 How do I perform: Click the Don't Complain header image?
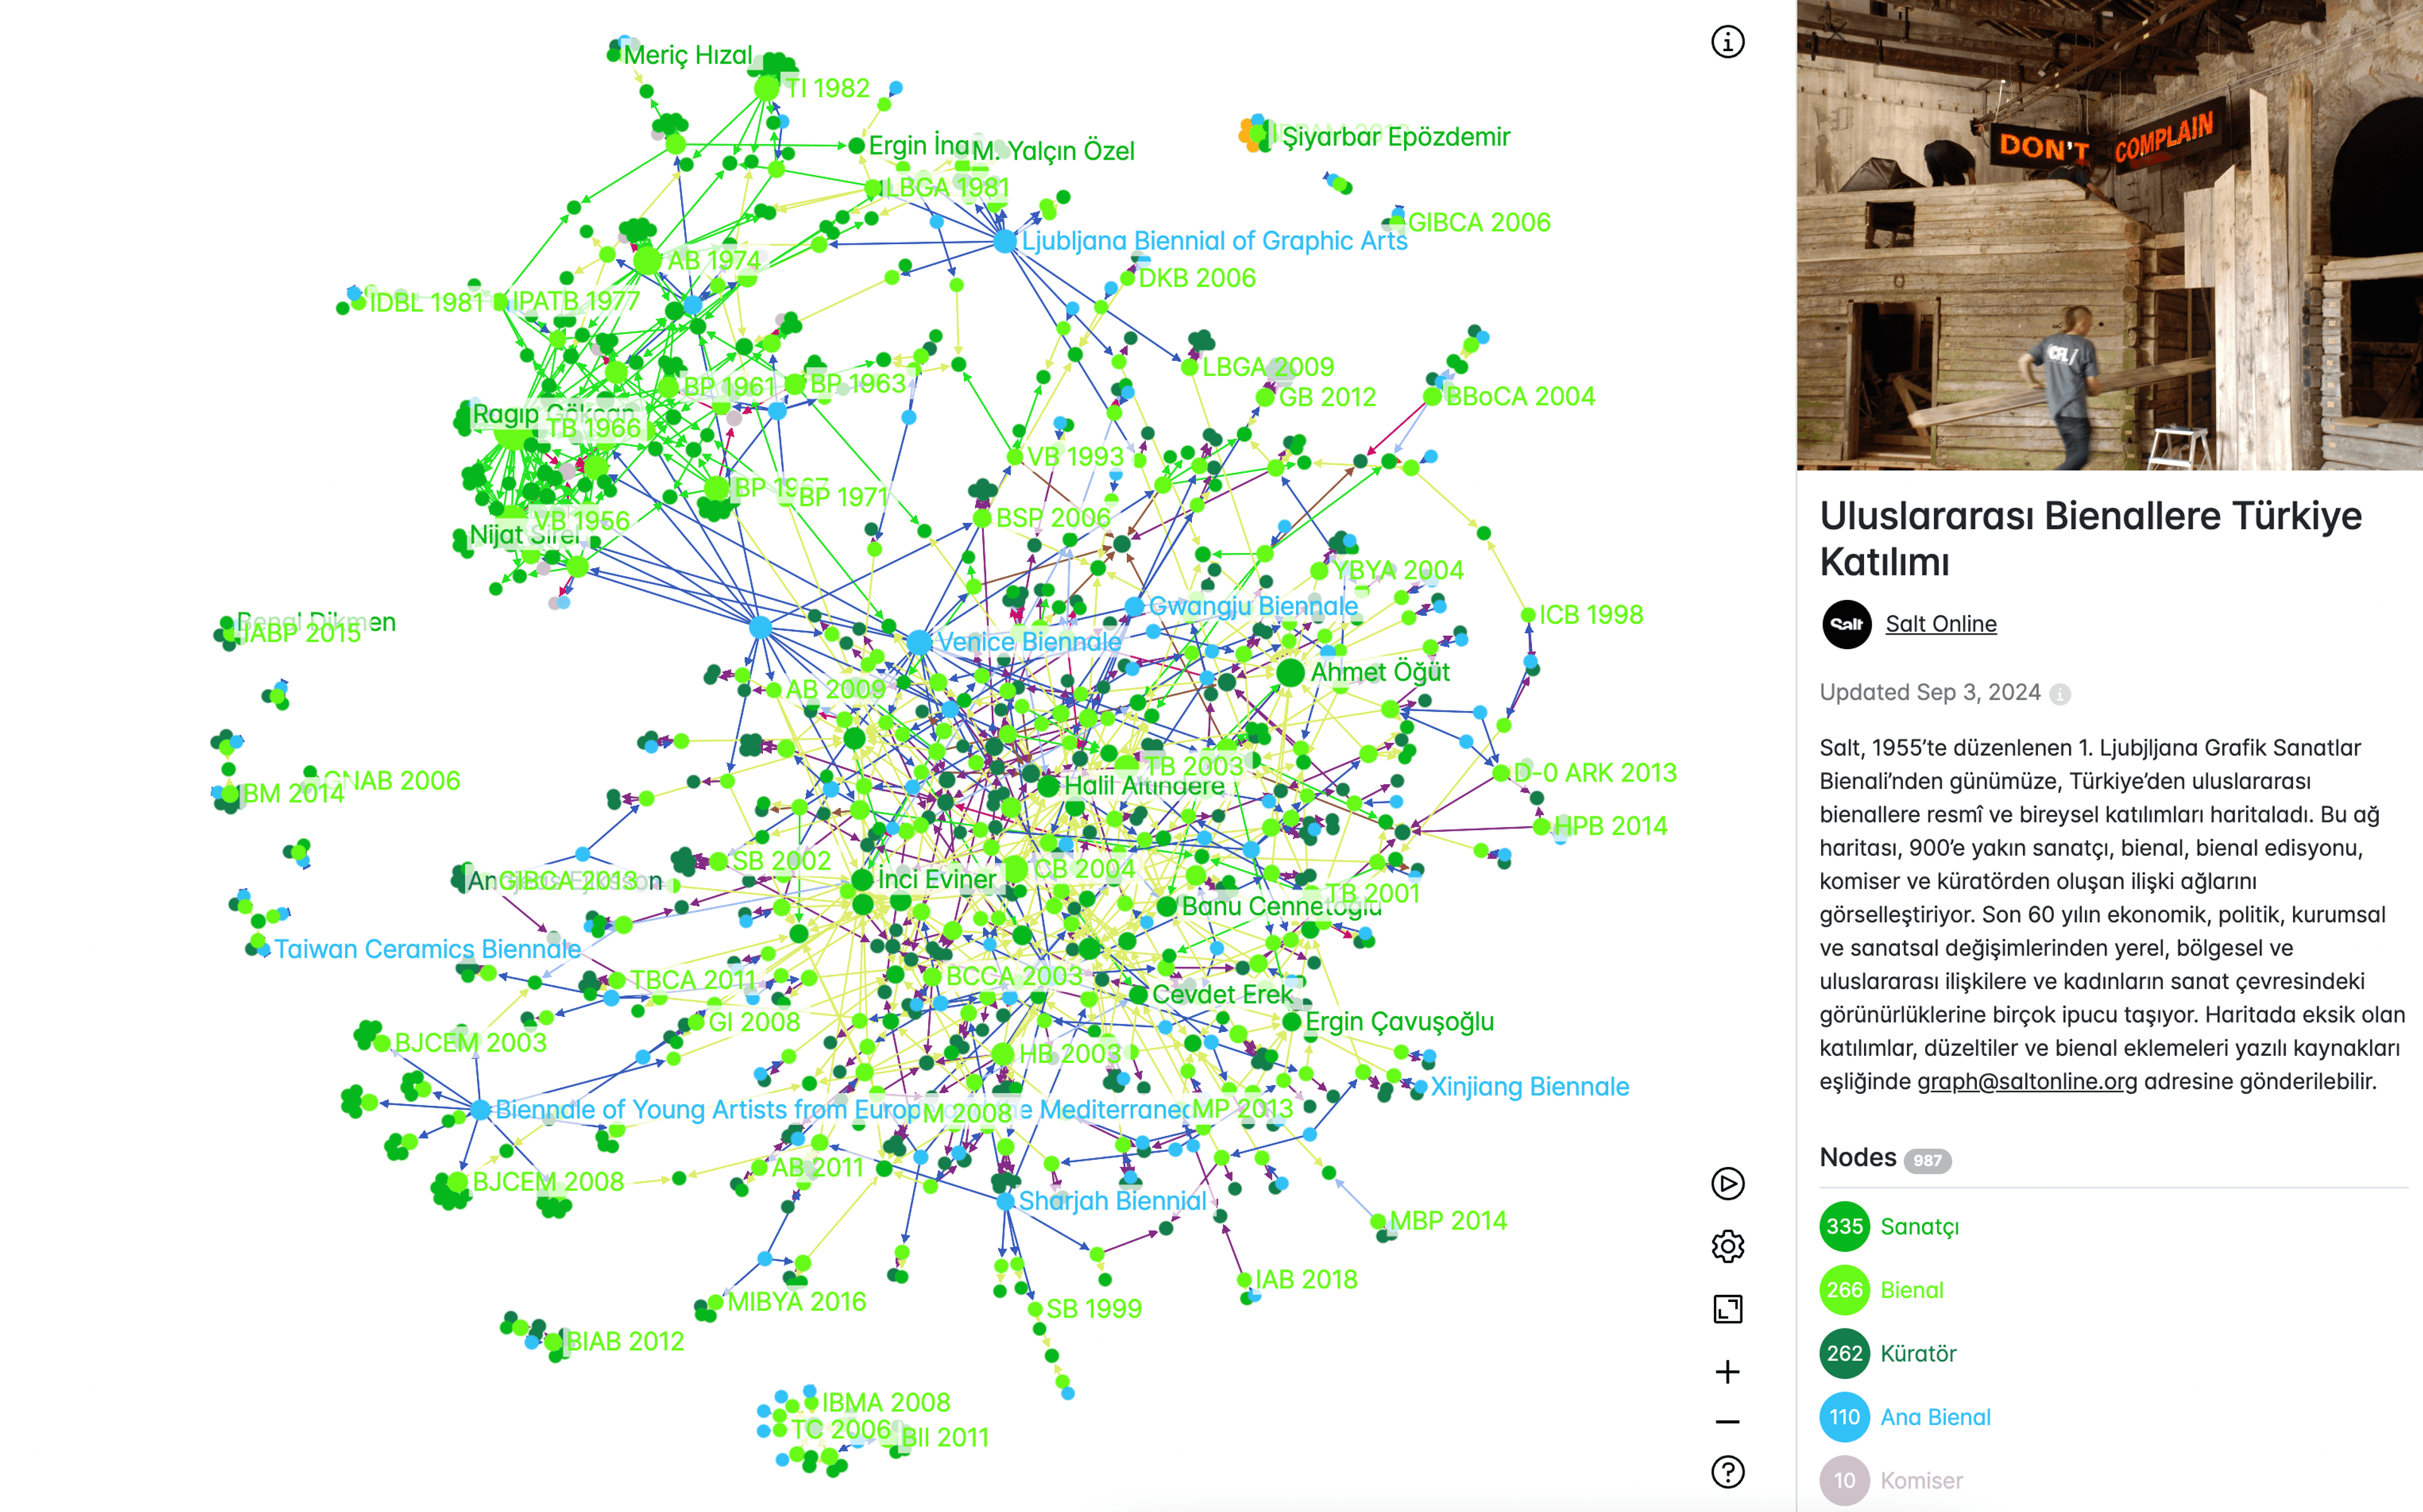coord(2109,235)
